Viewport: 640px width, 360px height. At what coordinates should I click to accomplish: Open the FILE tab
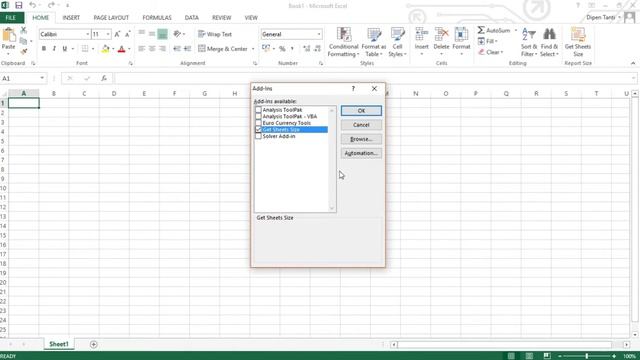coord(11,18)
